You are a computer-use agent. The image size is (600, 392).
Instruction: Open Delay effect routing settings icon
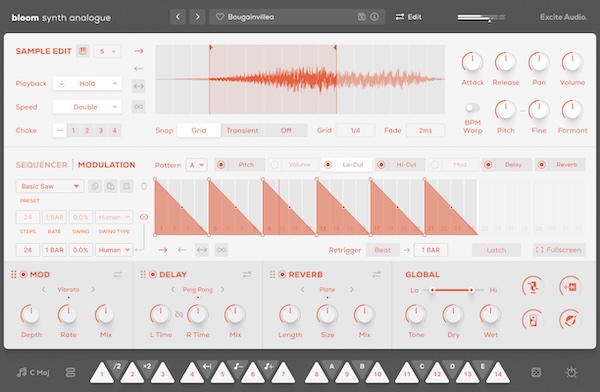point(247,274)
